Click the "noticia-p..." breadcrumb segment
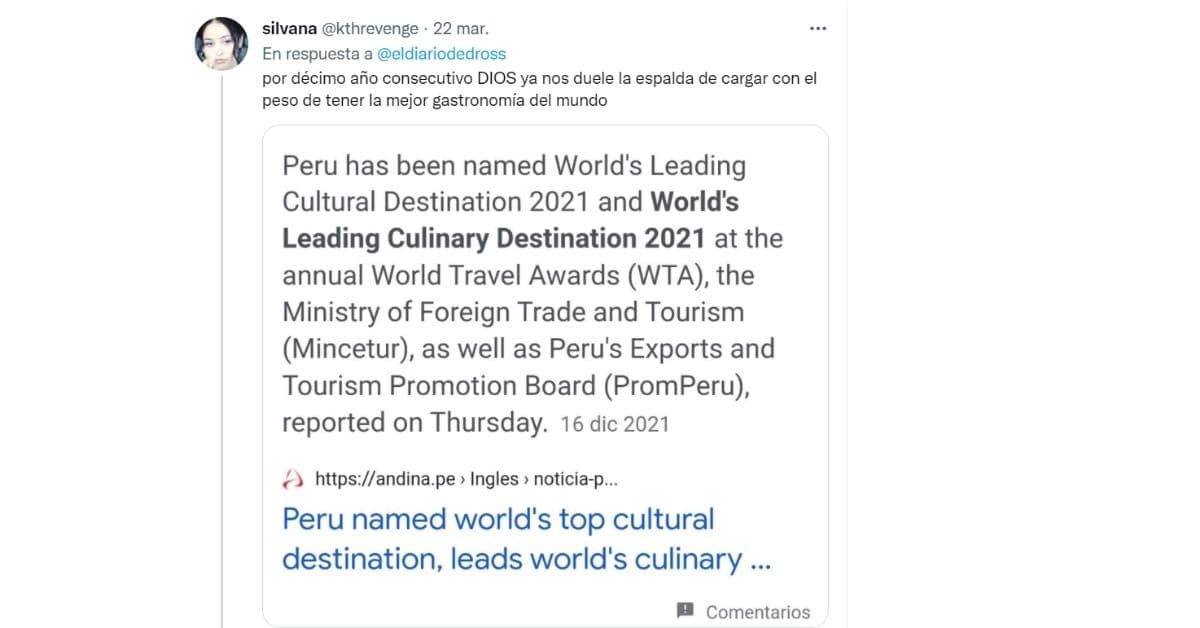This screenshot has width=1200, height=628. click(x=576, y=479)
